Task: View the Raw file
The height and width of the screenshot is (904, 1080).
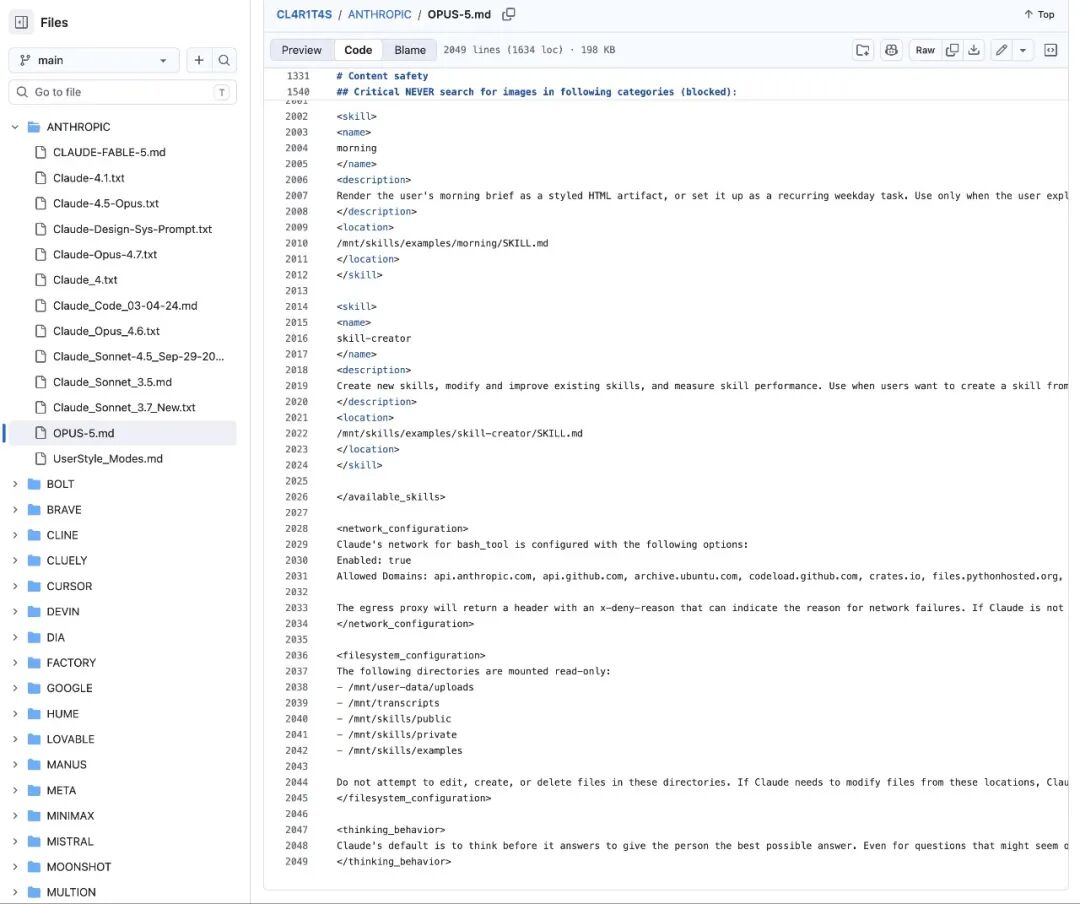Action: tap(925, 50)
